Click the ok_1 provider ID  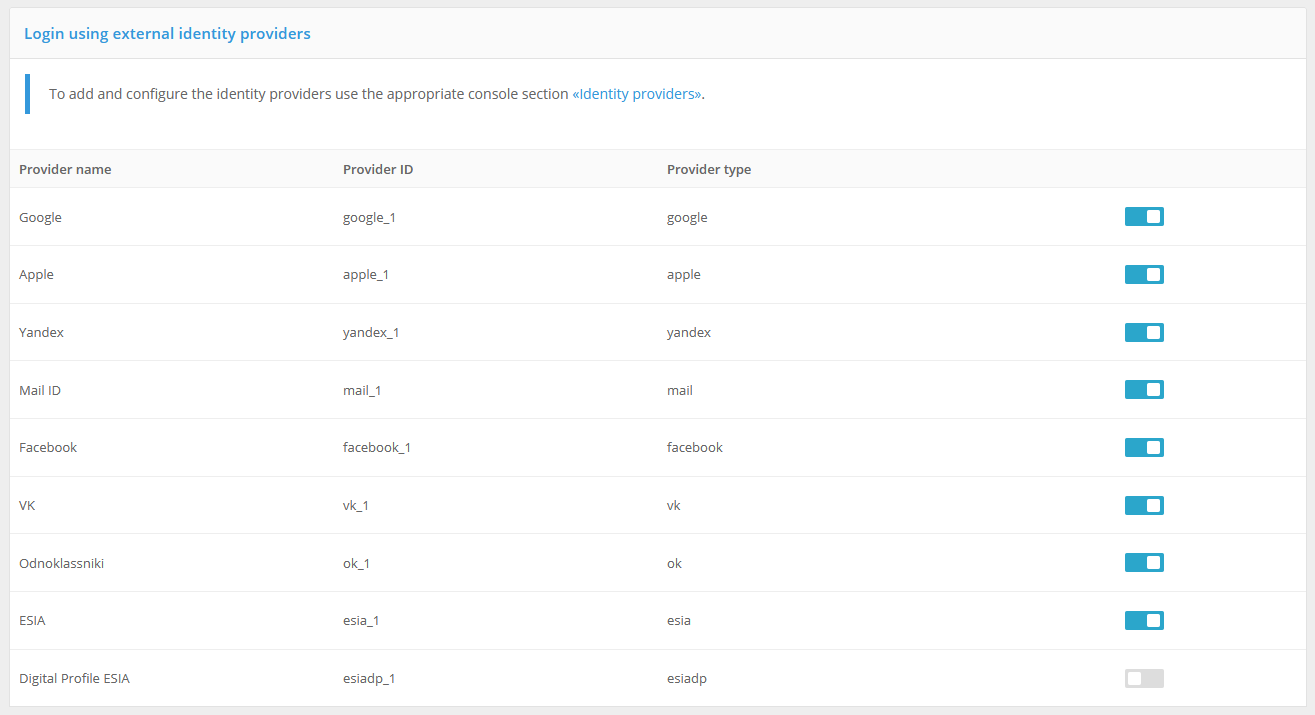357,563
